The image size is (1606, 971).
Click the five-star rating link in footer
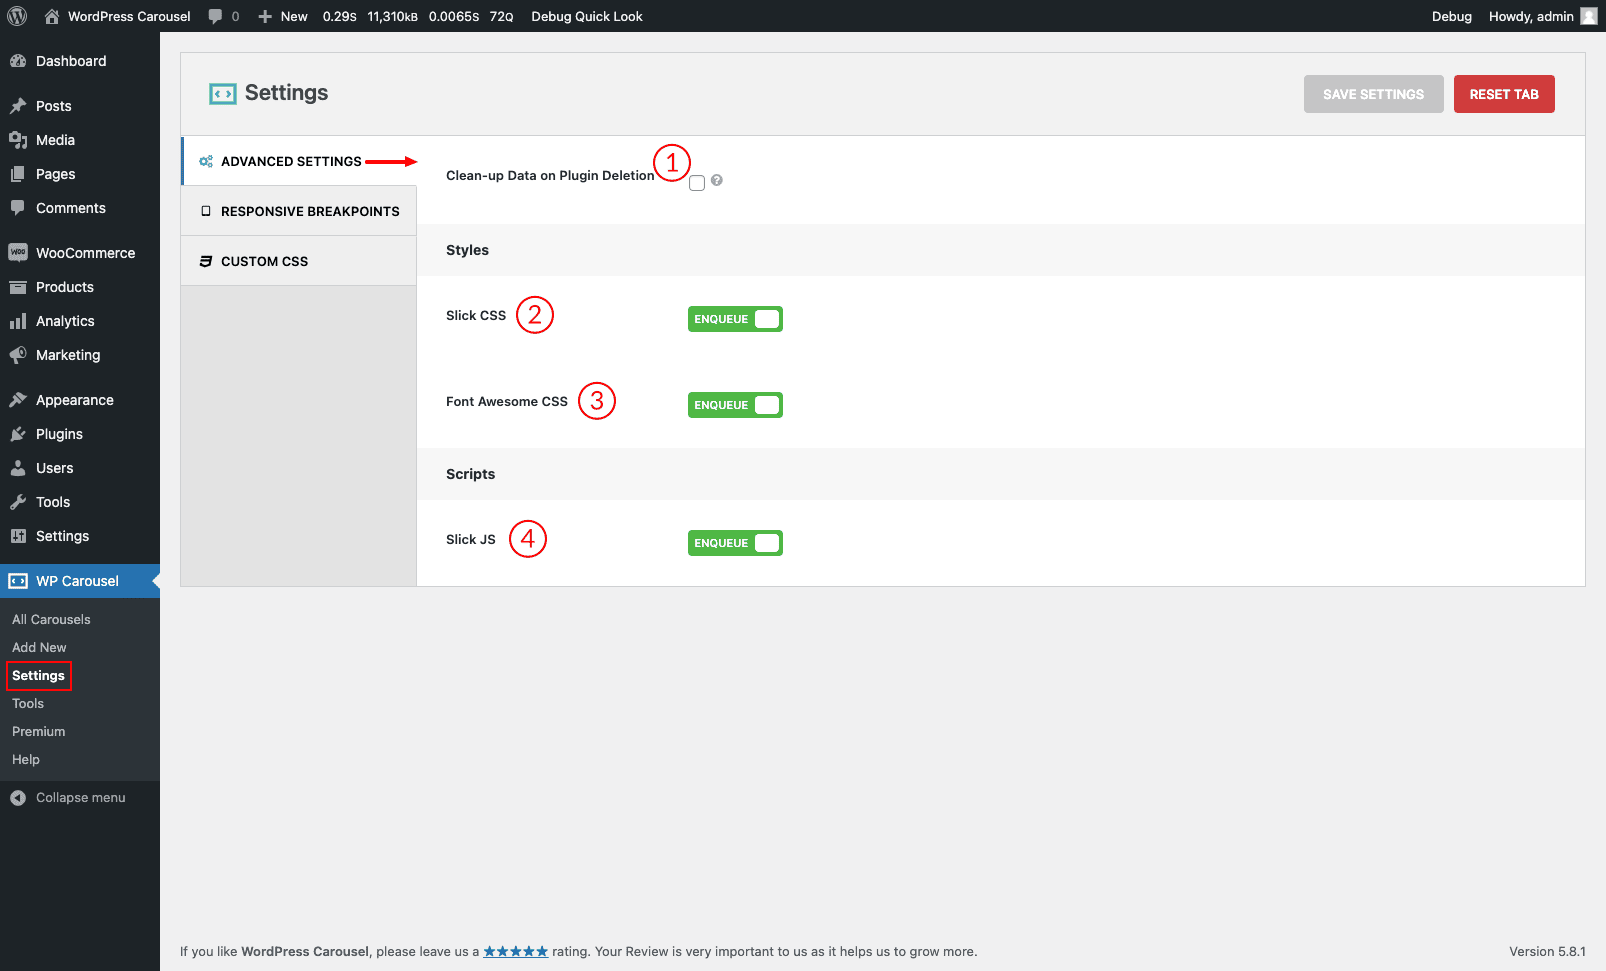[x=515, y=951]
